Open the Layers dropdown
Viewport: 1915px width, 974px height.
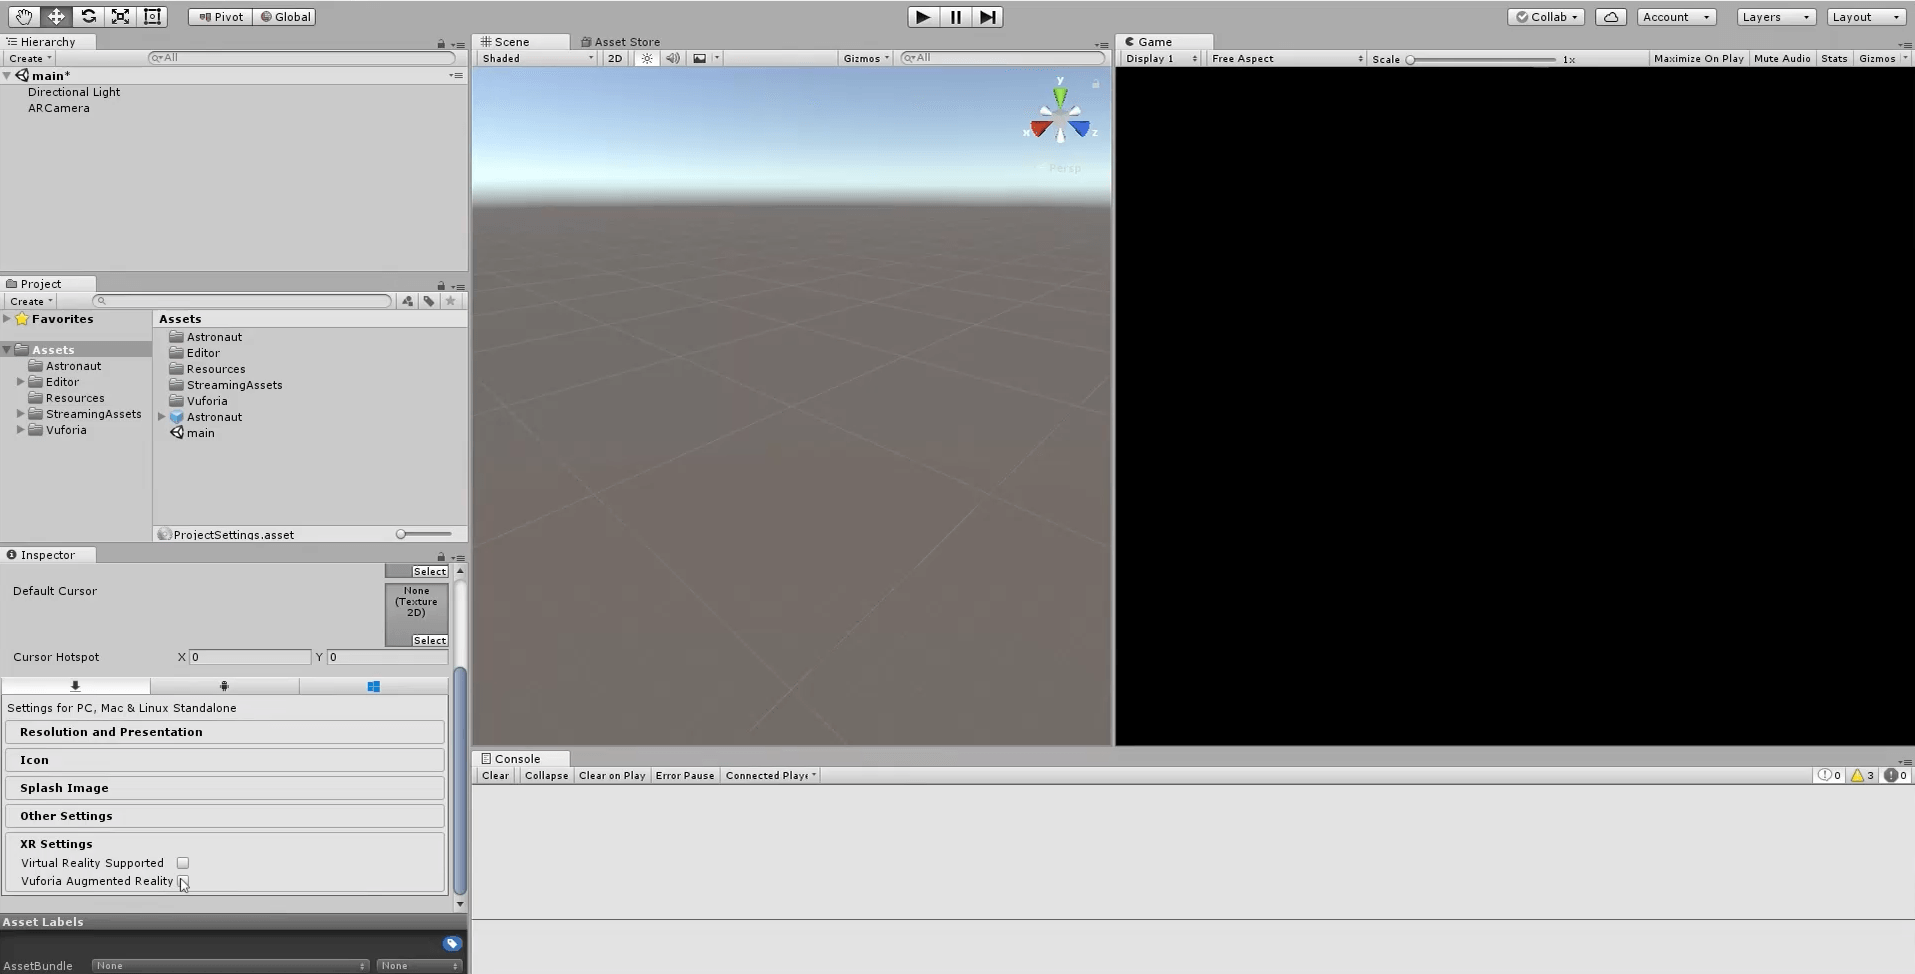point(1773,16)
